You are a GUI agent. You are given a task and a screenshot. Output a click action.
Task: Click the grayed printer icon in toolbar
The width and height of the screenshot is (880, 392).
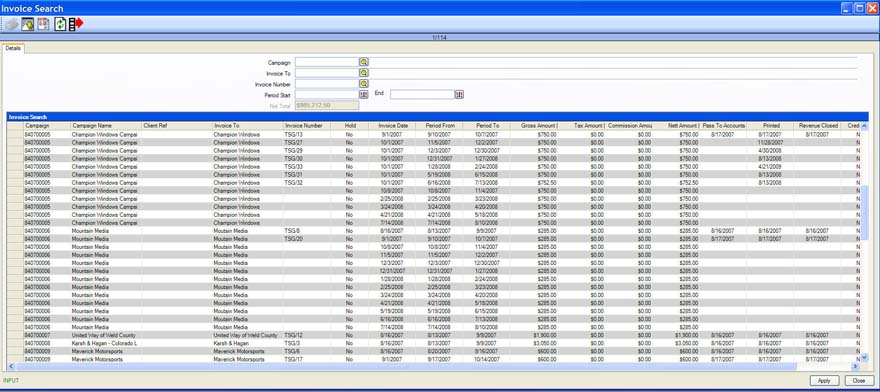11,24
